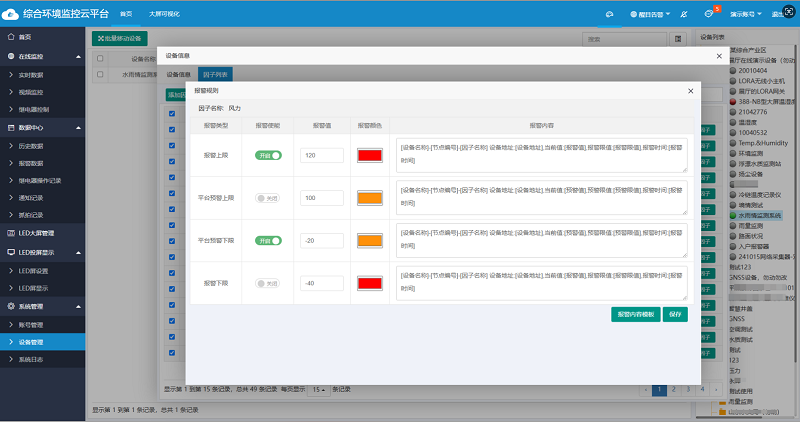The width and height of the screenshot is (800, 422).
Task: Click the 报警上限 value field showing 120
Action: (321, 156)
